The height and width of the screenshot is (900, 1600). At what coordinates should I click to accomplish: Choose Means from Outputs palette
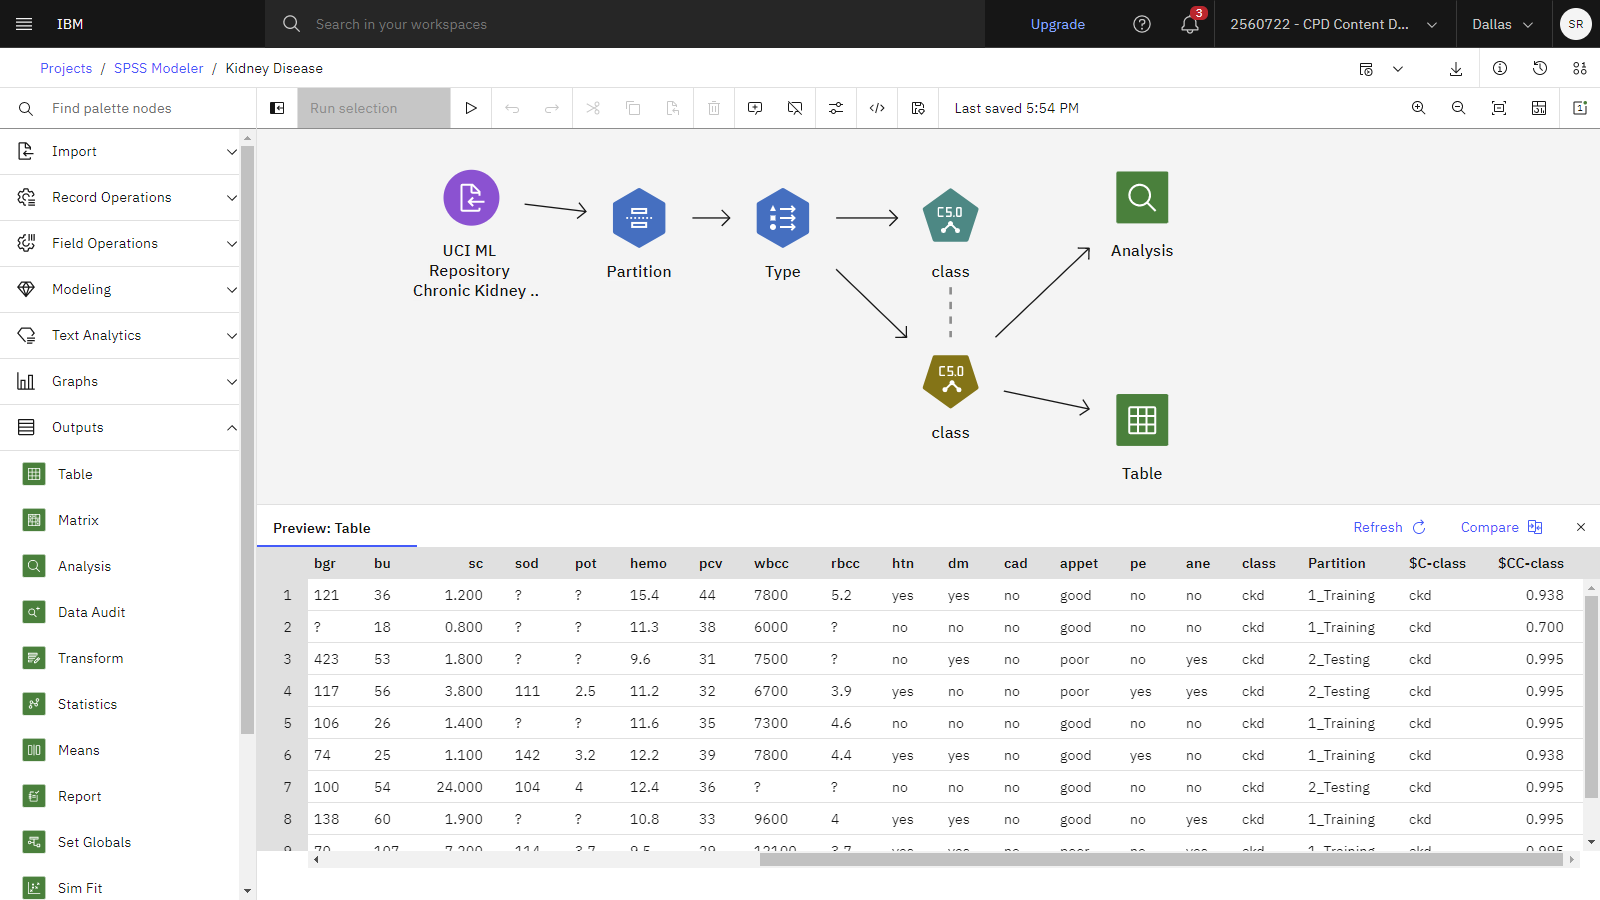(x=78, y=750)
